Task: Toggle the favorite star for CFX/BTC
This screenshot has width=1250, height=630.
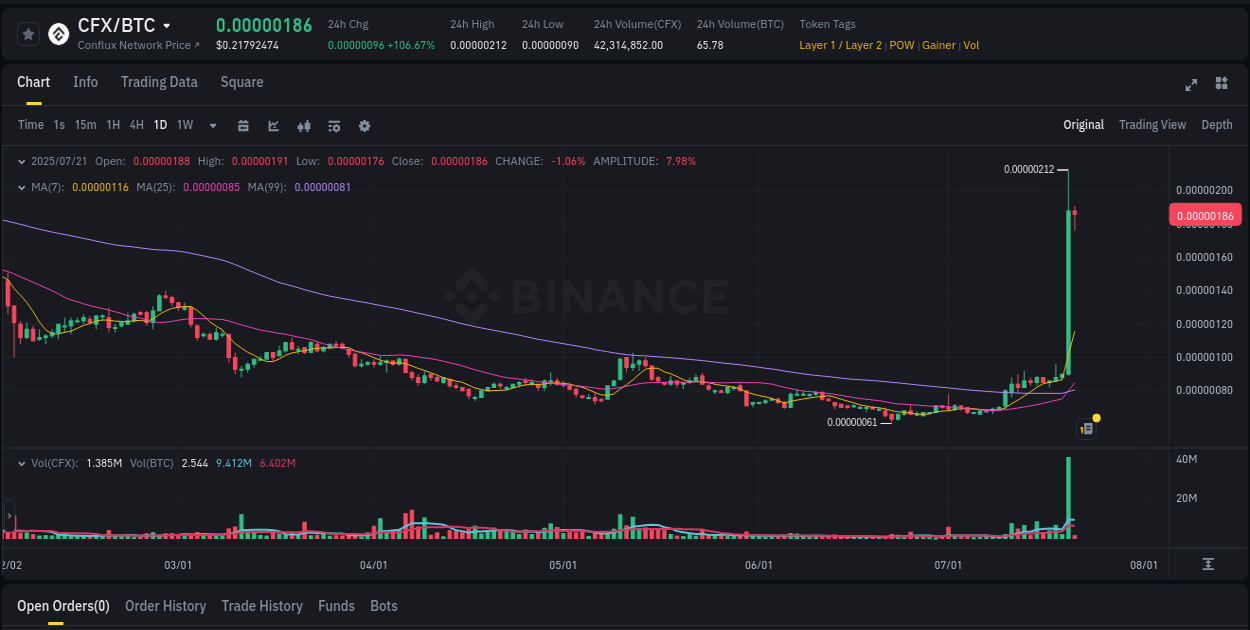Action: click(28, 33)
